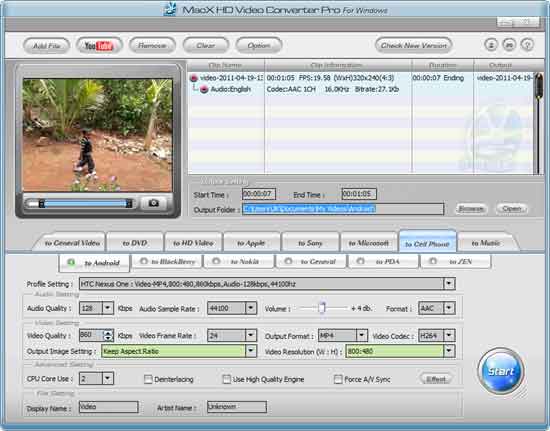
Task: Click the Clip Information column header
Action: (x=338, y=65)
